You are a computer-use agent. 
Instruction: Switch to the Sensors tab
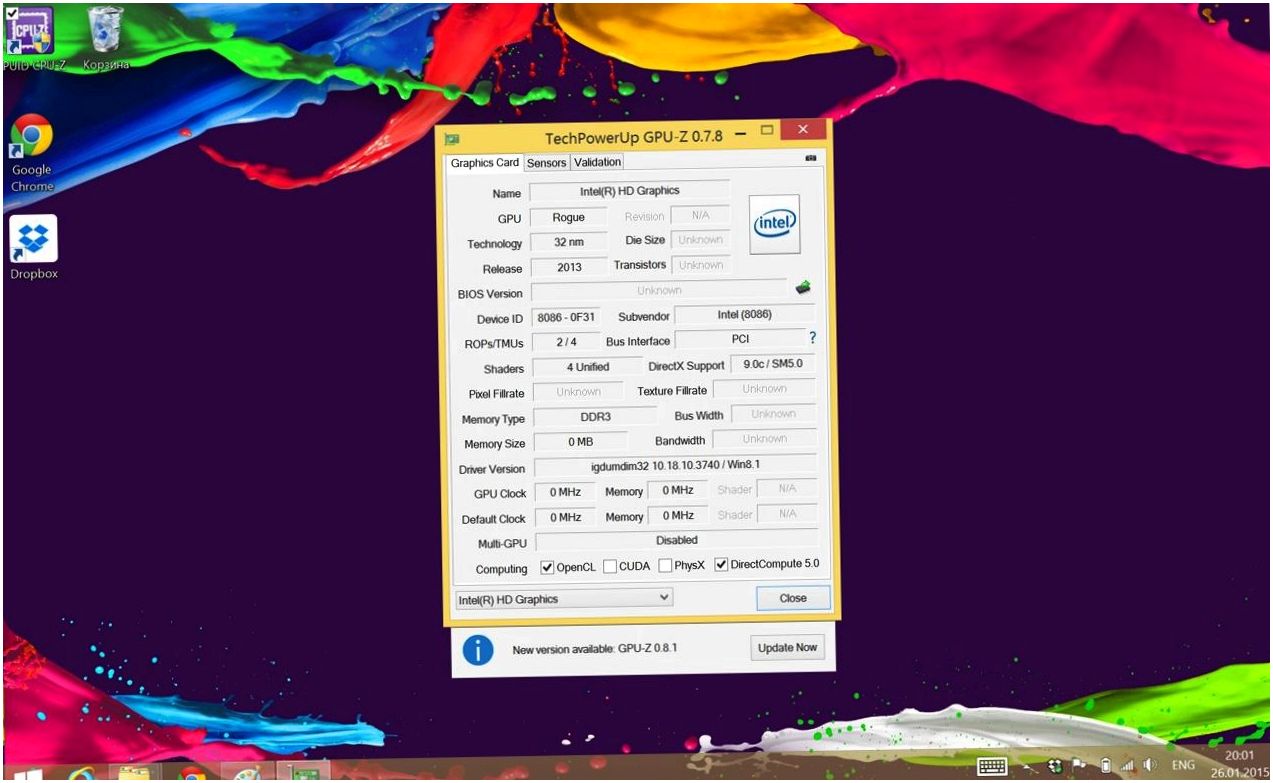(546, 163)
